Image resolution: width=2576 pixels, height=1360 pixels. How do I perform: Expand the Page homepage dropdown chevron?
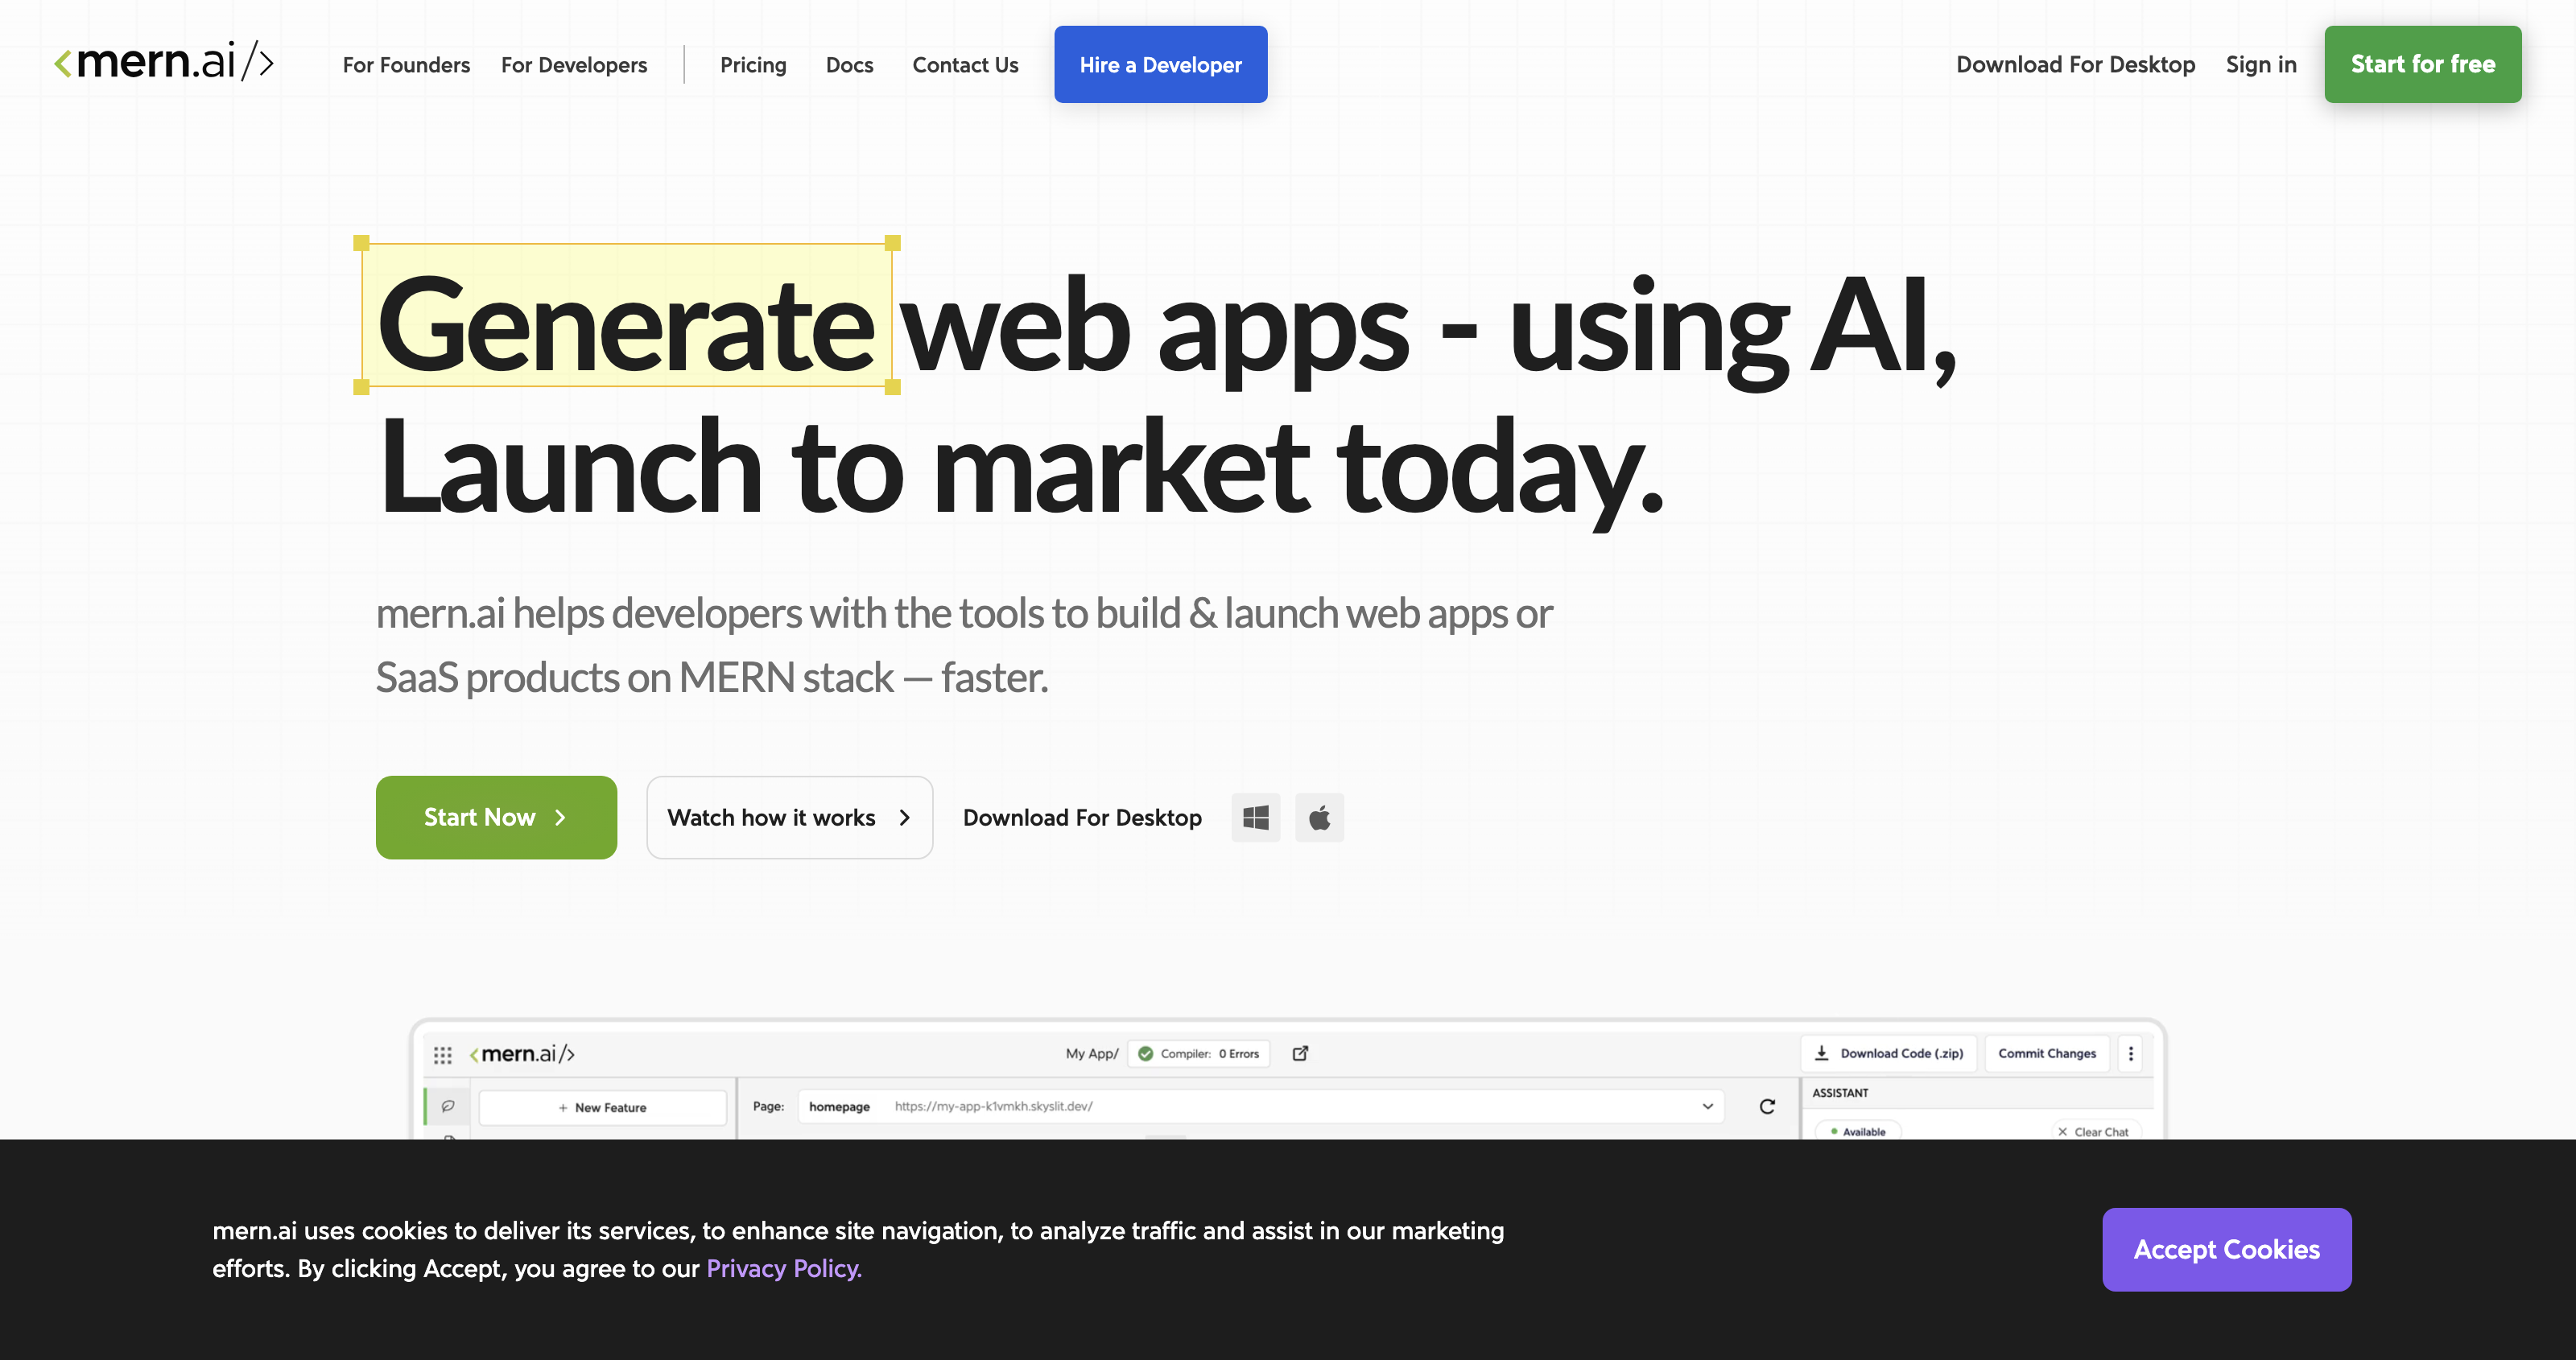point(1708,1106)
